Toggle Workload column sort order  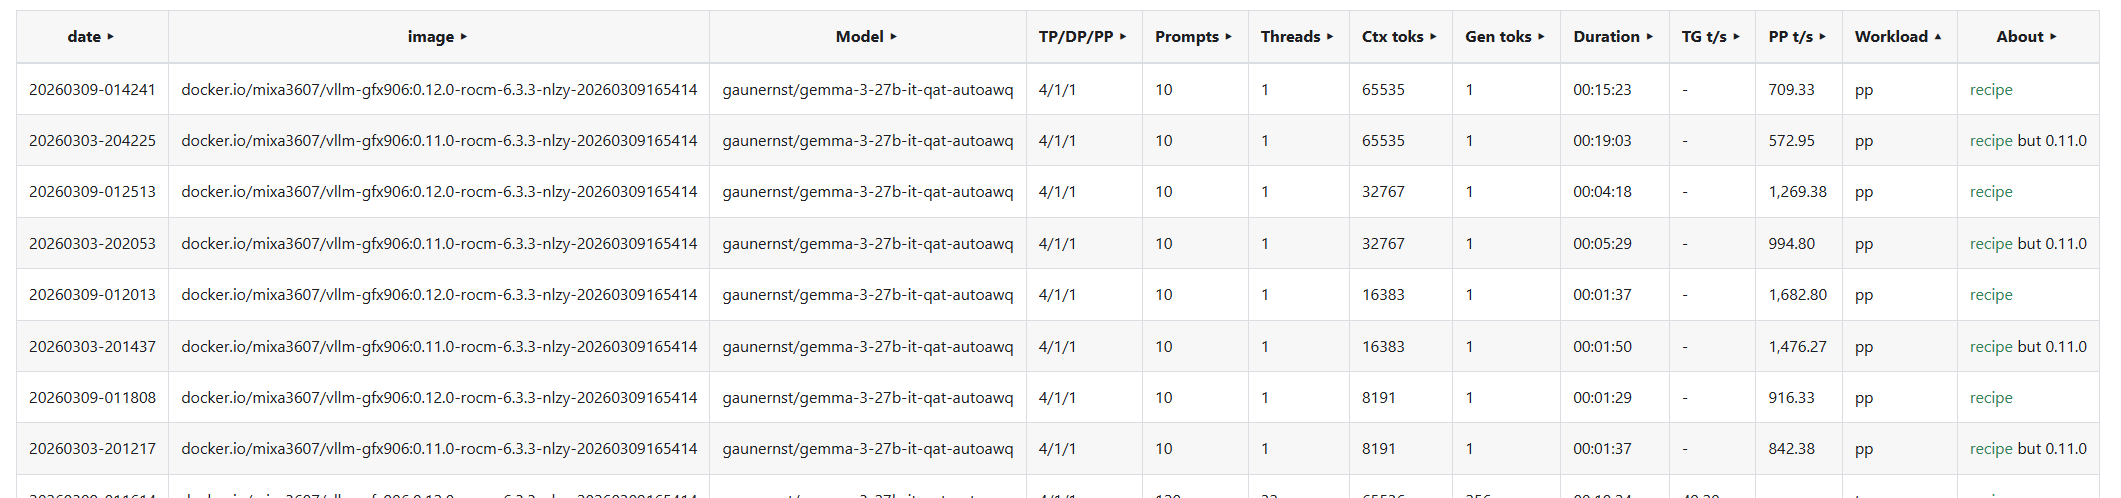click(1899, 37)
